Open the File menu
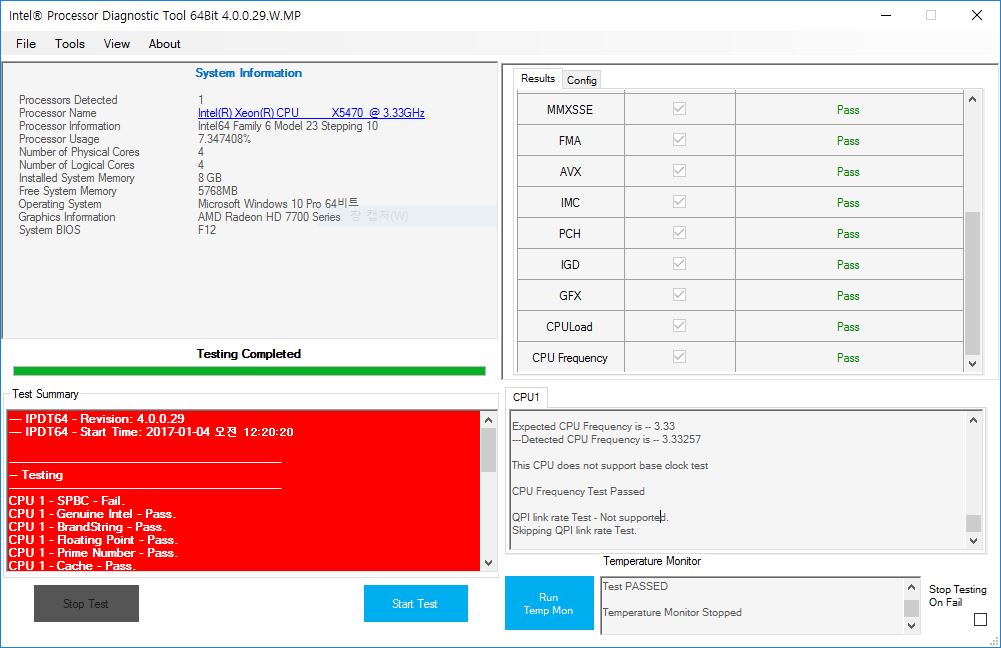The image size is (1001, 648). pos(26,43)
